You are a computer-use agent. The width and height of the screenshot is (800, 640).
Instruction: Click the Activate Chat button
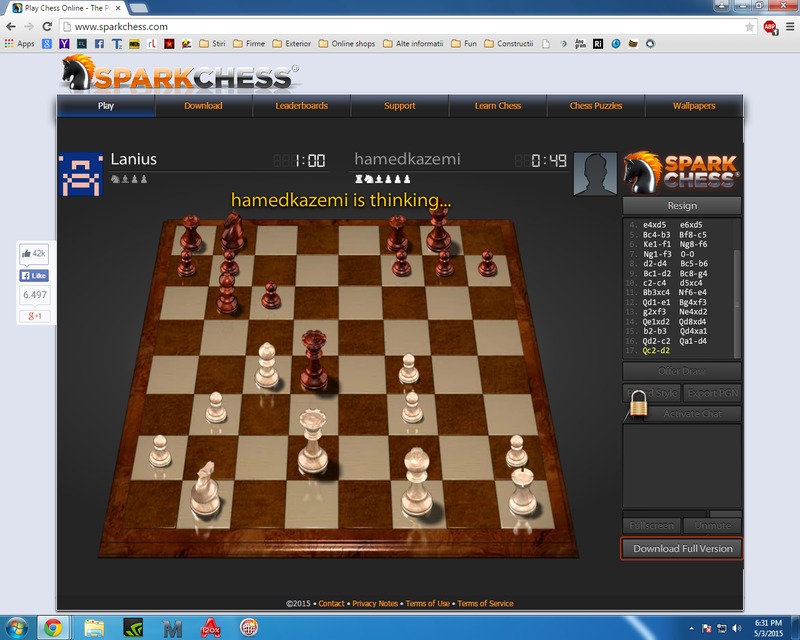coord(693,413)
